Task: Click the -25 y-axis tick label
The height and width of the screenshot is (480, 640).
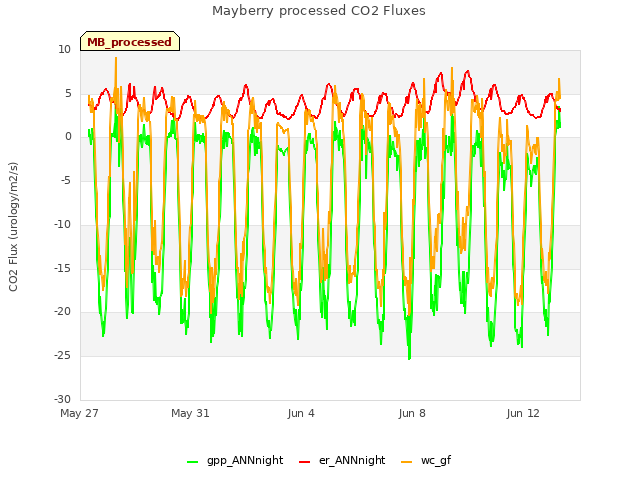Action: (62, 356)
